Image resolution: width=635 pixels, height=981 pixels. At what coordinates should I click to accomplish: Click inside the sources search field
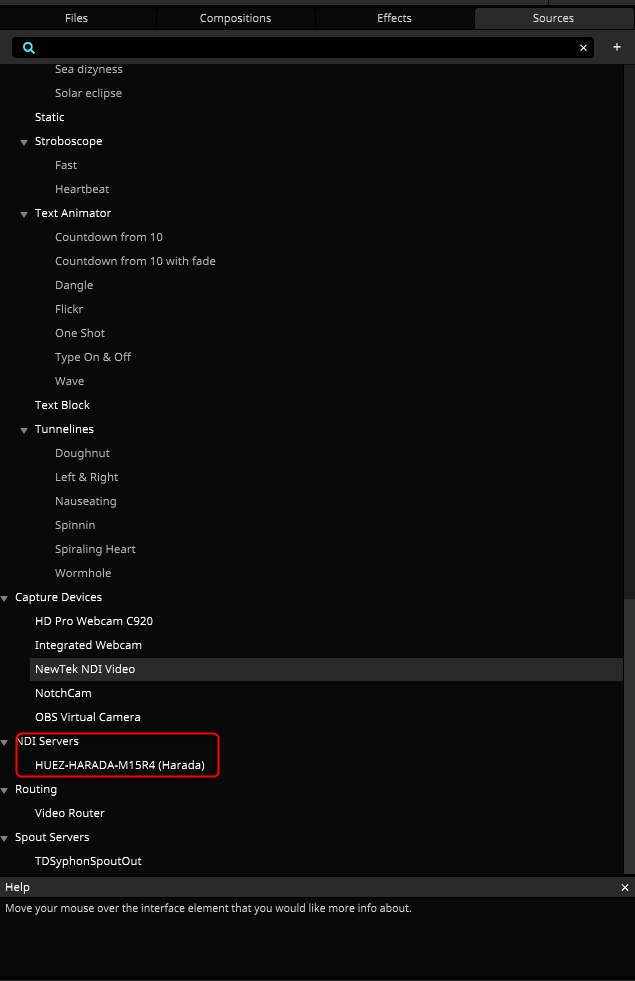[x=300, y=47]
